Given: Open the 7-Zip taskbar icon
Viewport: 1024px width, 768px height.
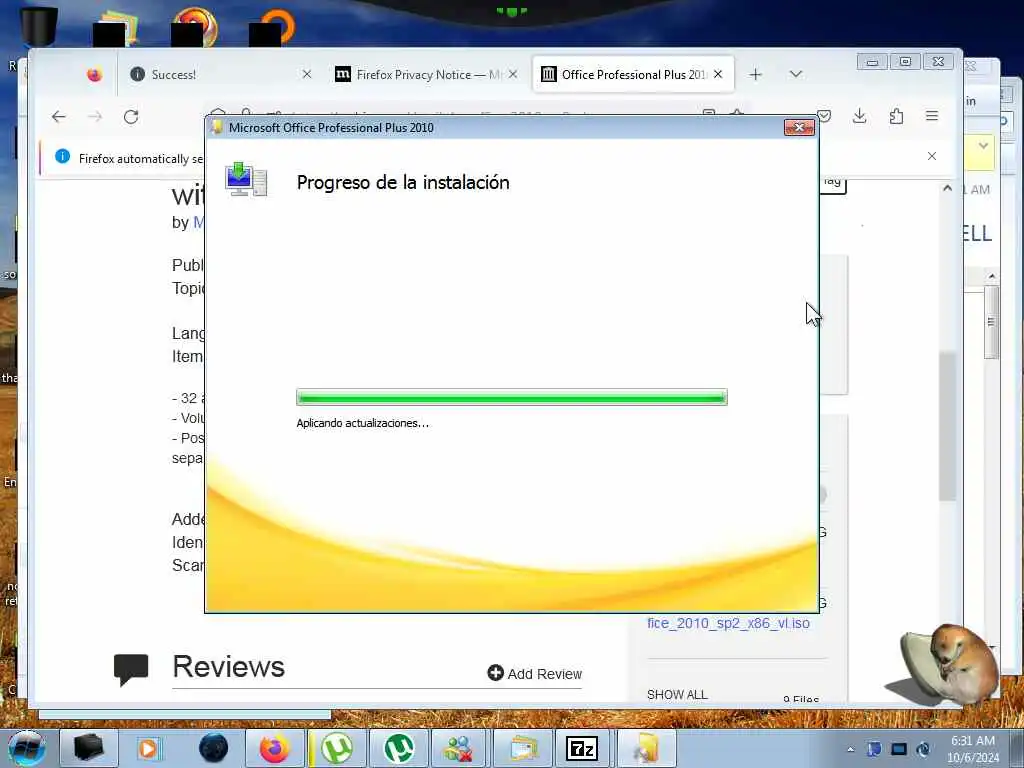Looking at the screenshot, I should coord(583,748).
